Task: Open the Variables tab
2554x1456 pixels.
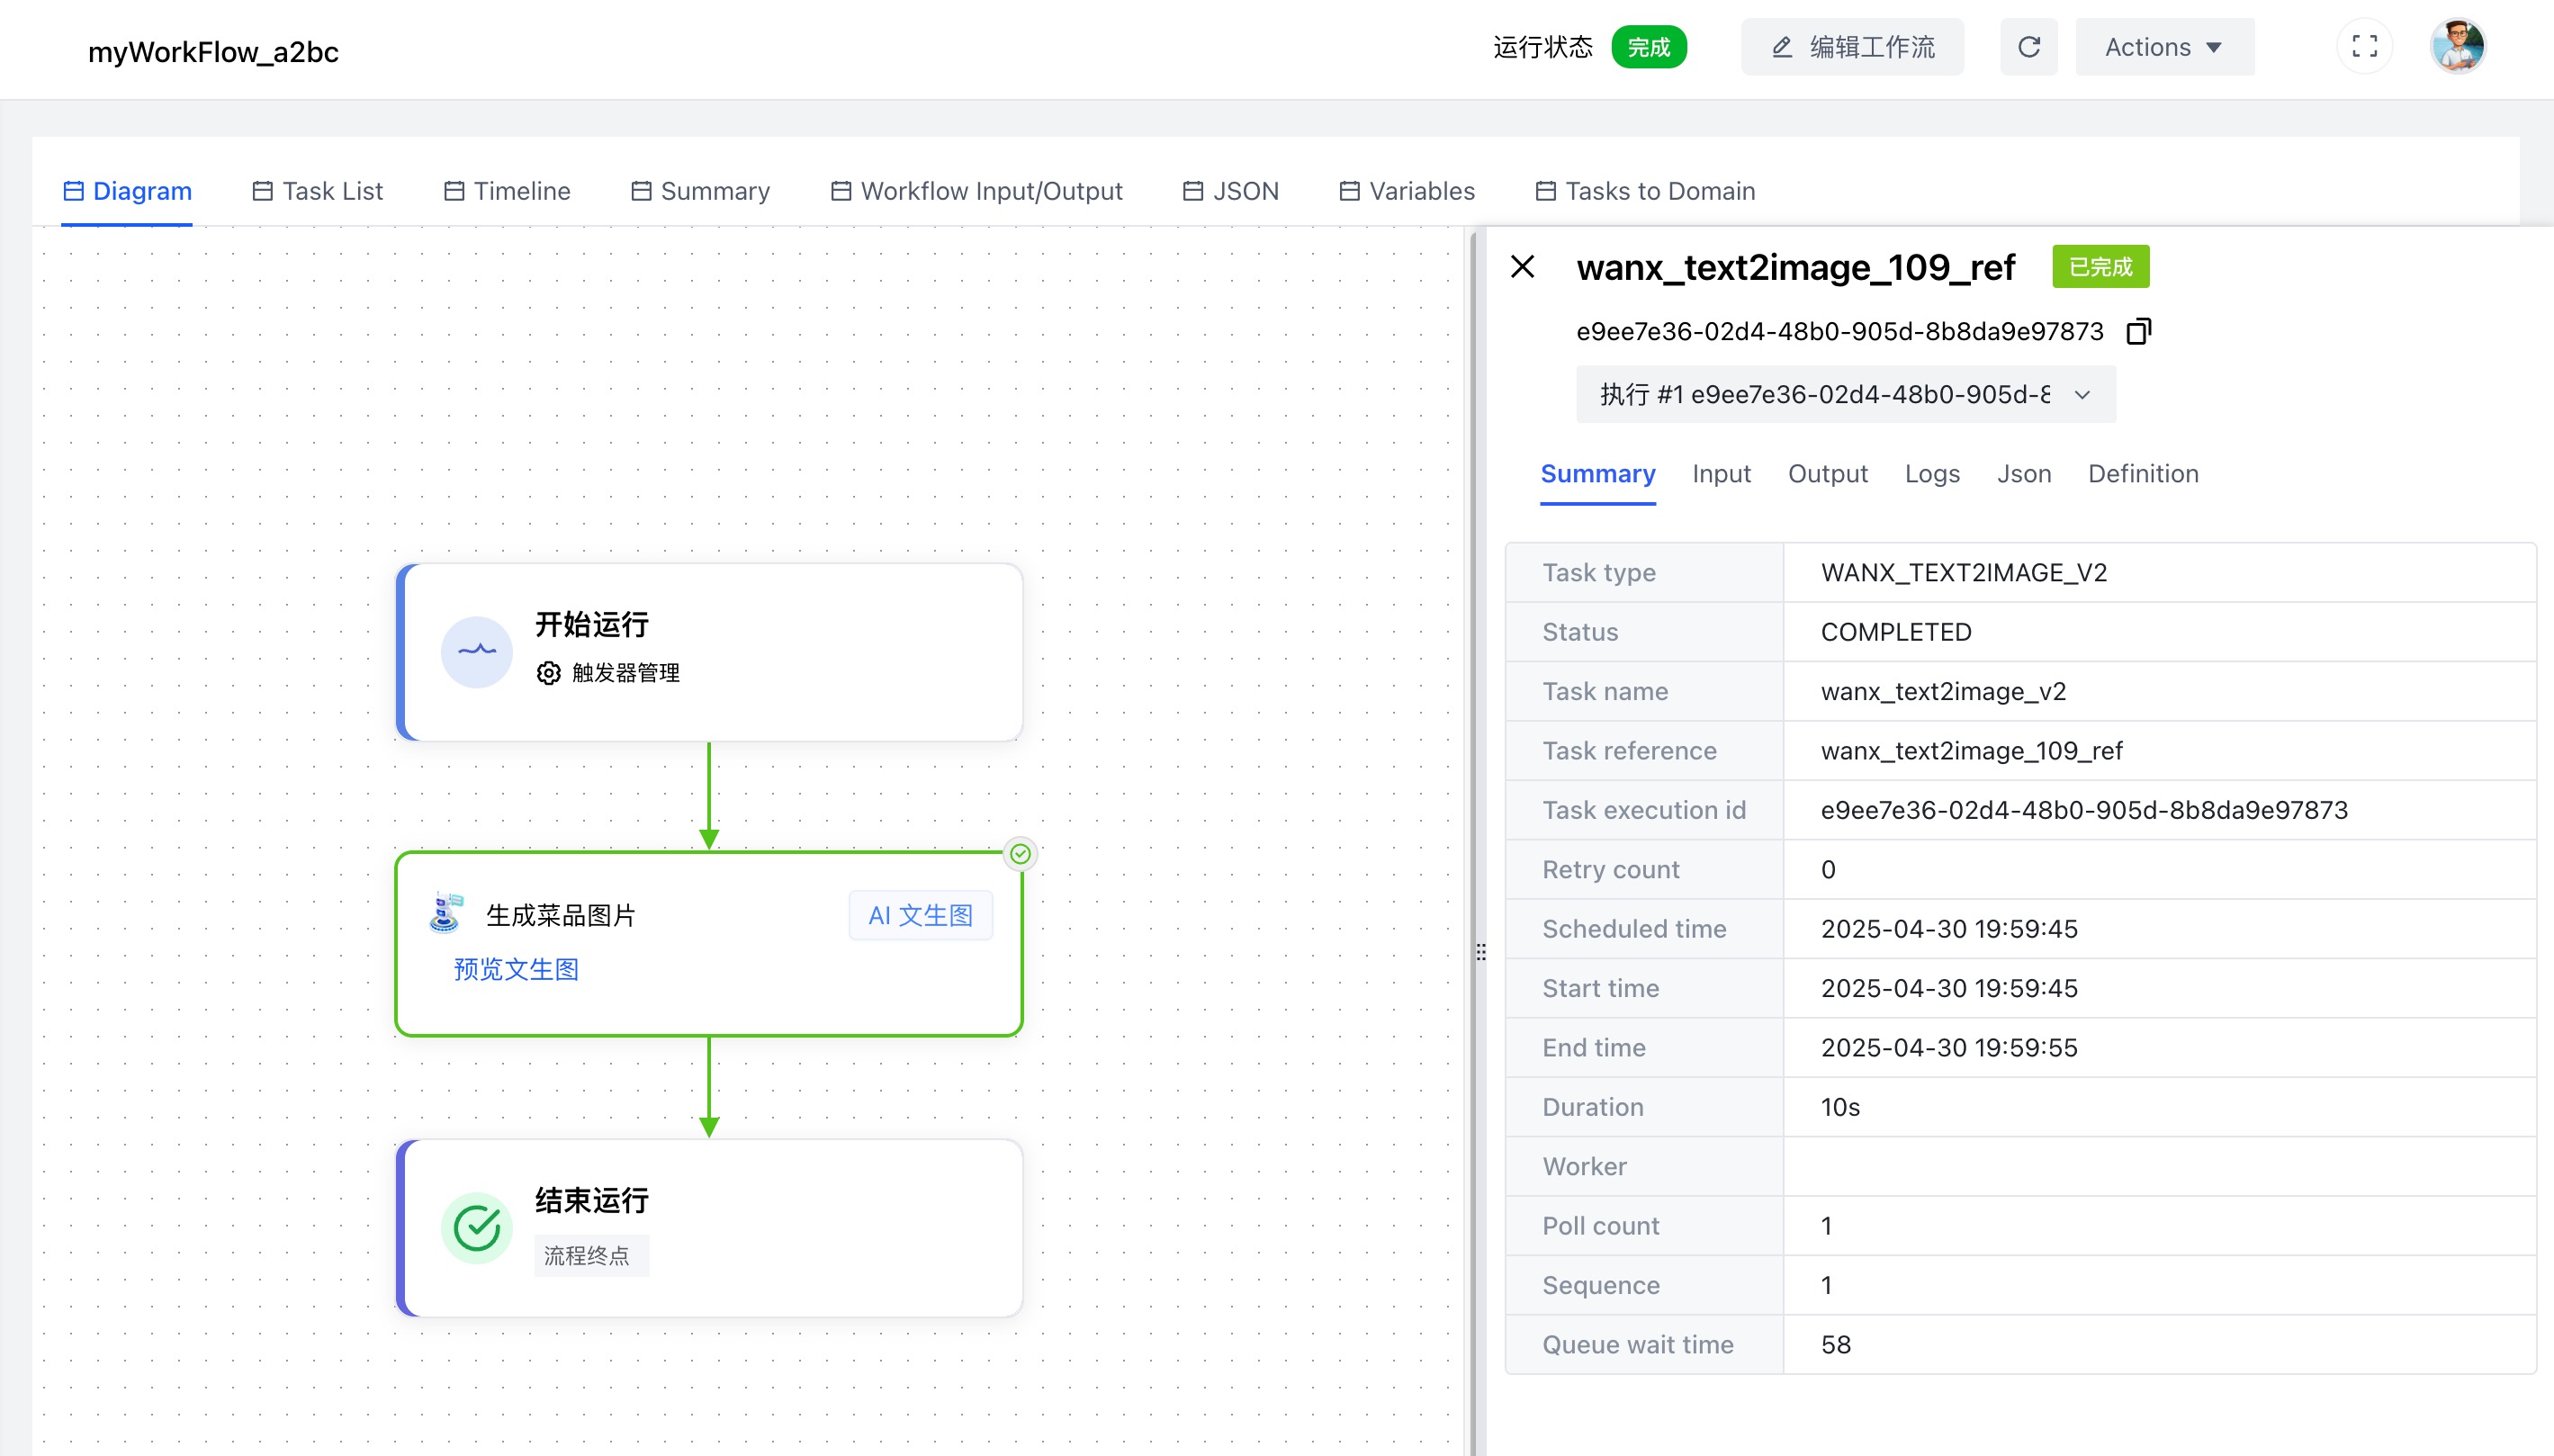Action: (x=1407, y=191)
